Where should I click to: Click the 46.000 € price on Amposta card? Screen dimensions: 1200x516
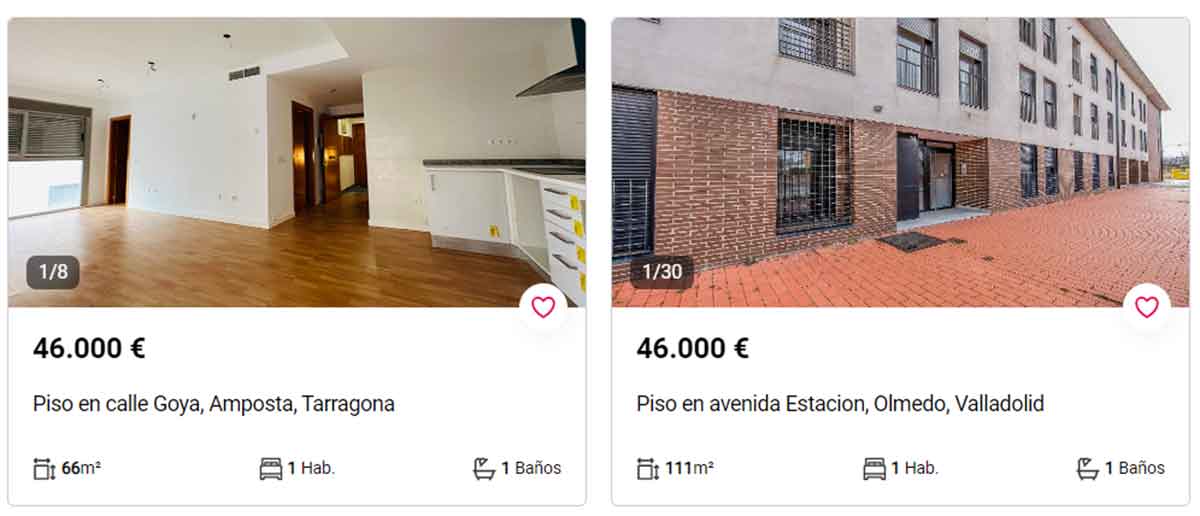89,348
